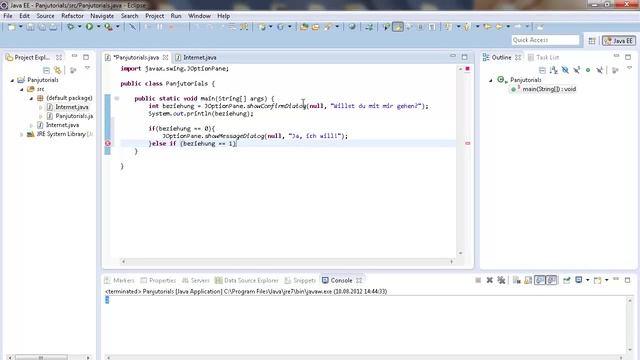Screen dimensions: 640x360
Task: Expand the JRE System Library node
Action: 22,134
